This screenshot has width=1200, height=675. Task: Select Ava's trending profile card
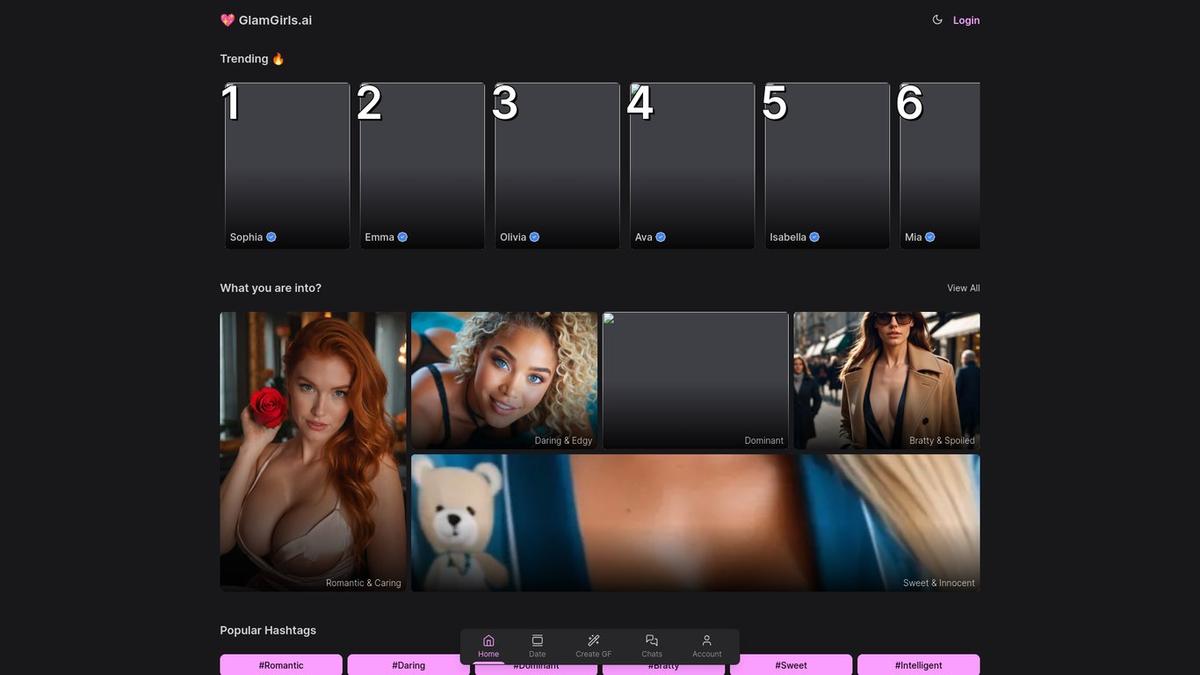tap(692, 165)
